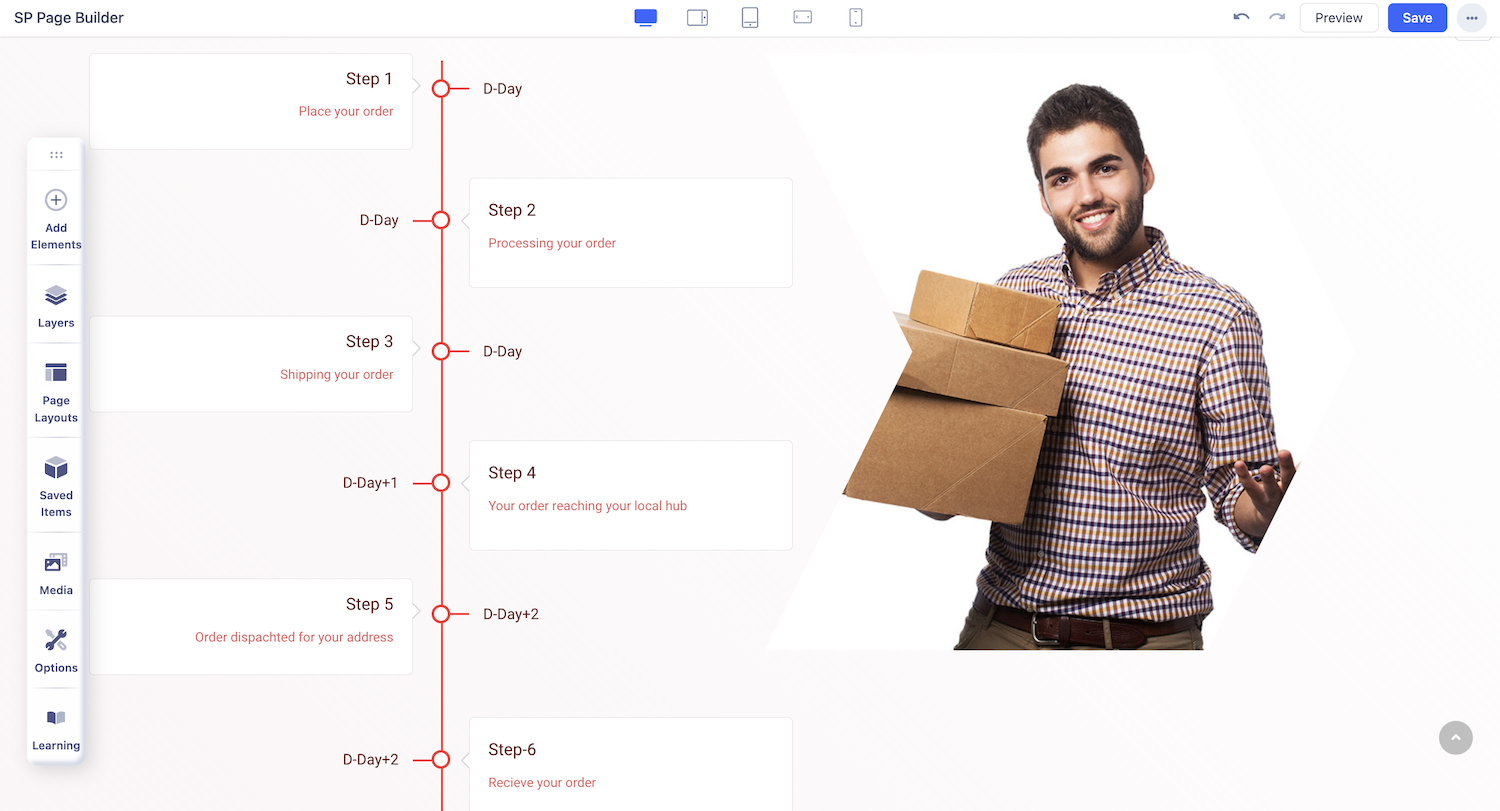The width and height of the screenshot is (1500, 811).
Task: Click the "Recieve your order" text
Action: point(542,783)
